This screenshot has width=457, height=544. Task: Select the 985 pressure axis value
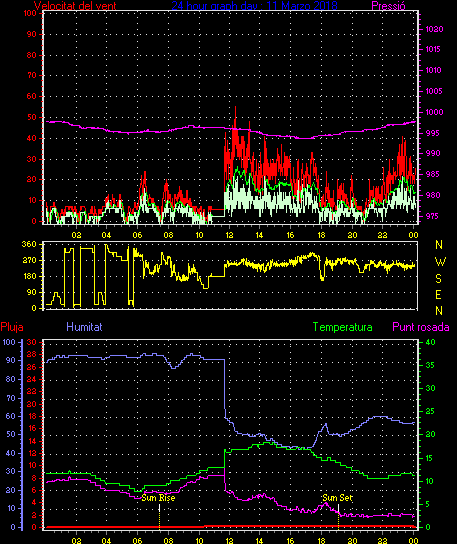tap(432, 174)
